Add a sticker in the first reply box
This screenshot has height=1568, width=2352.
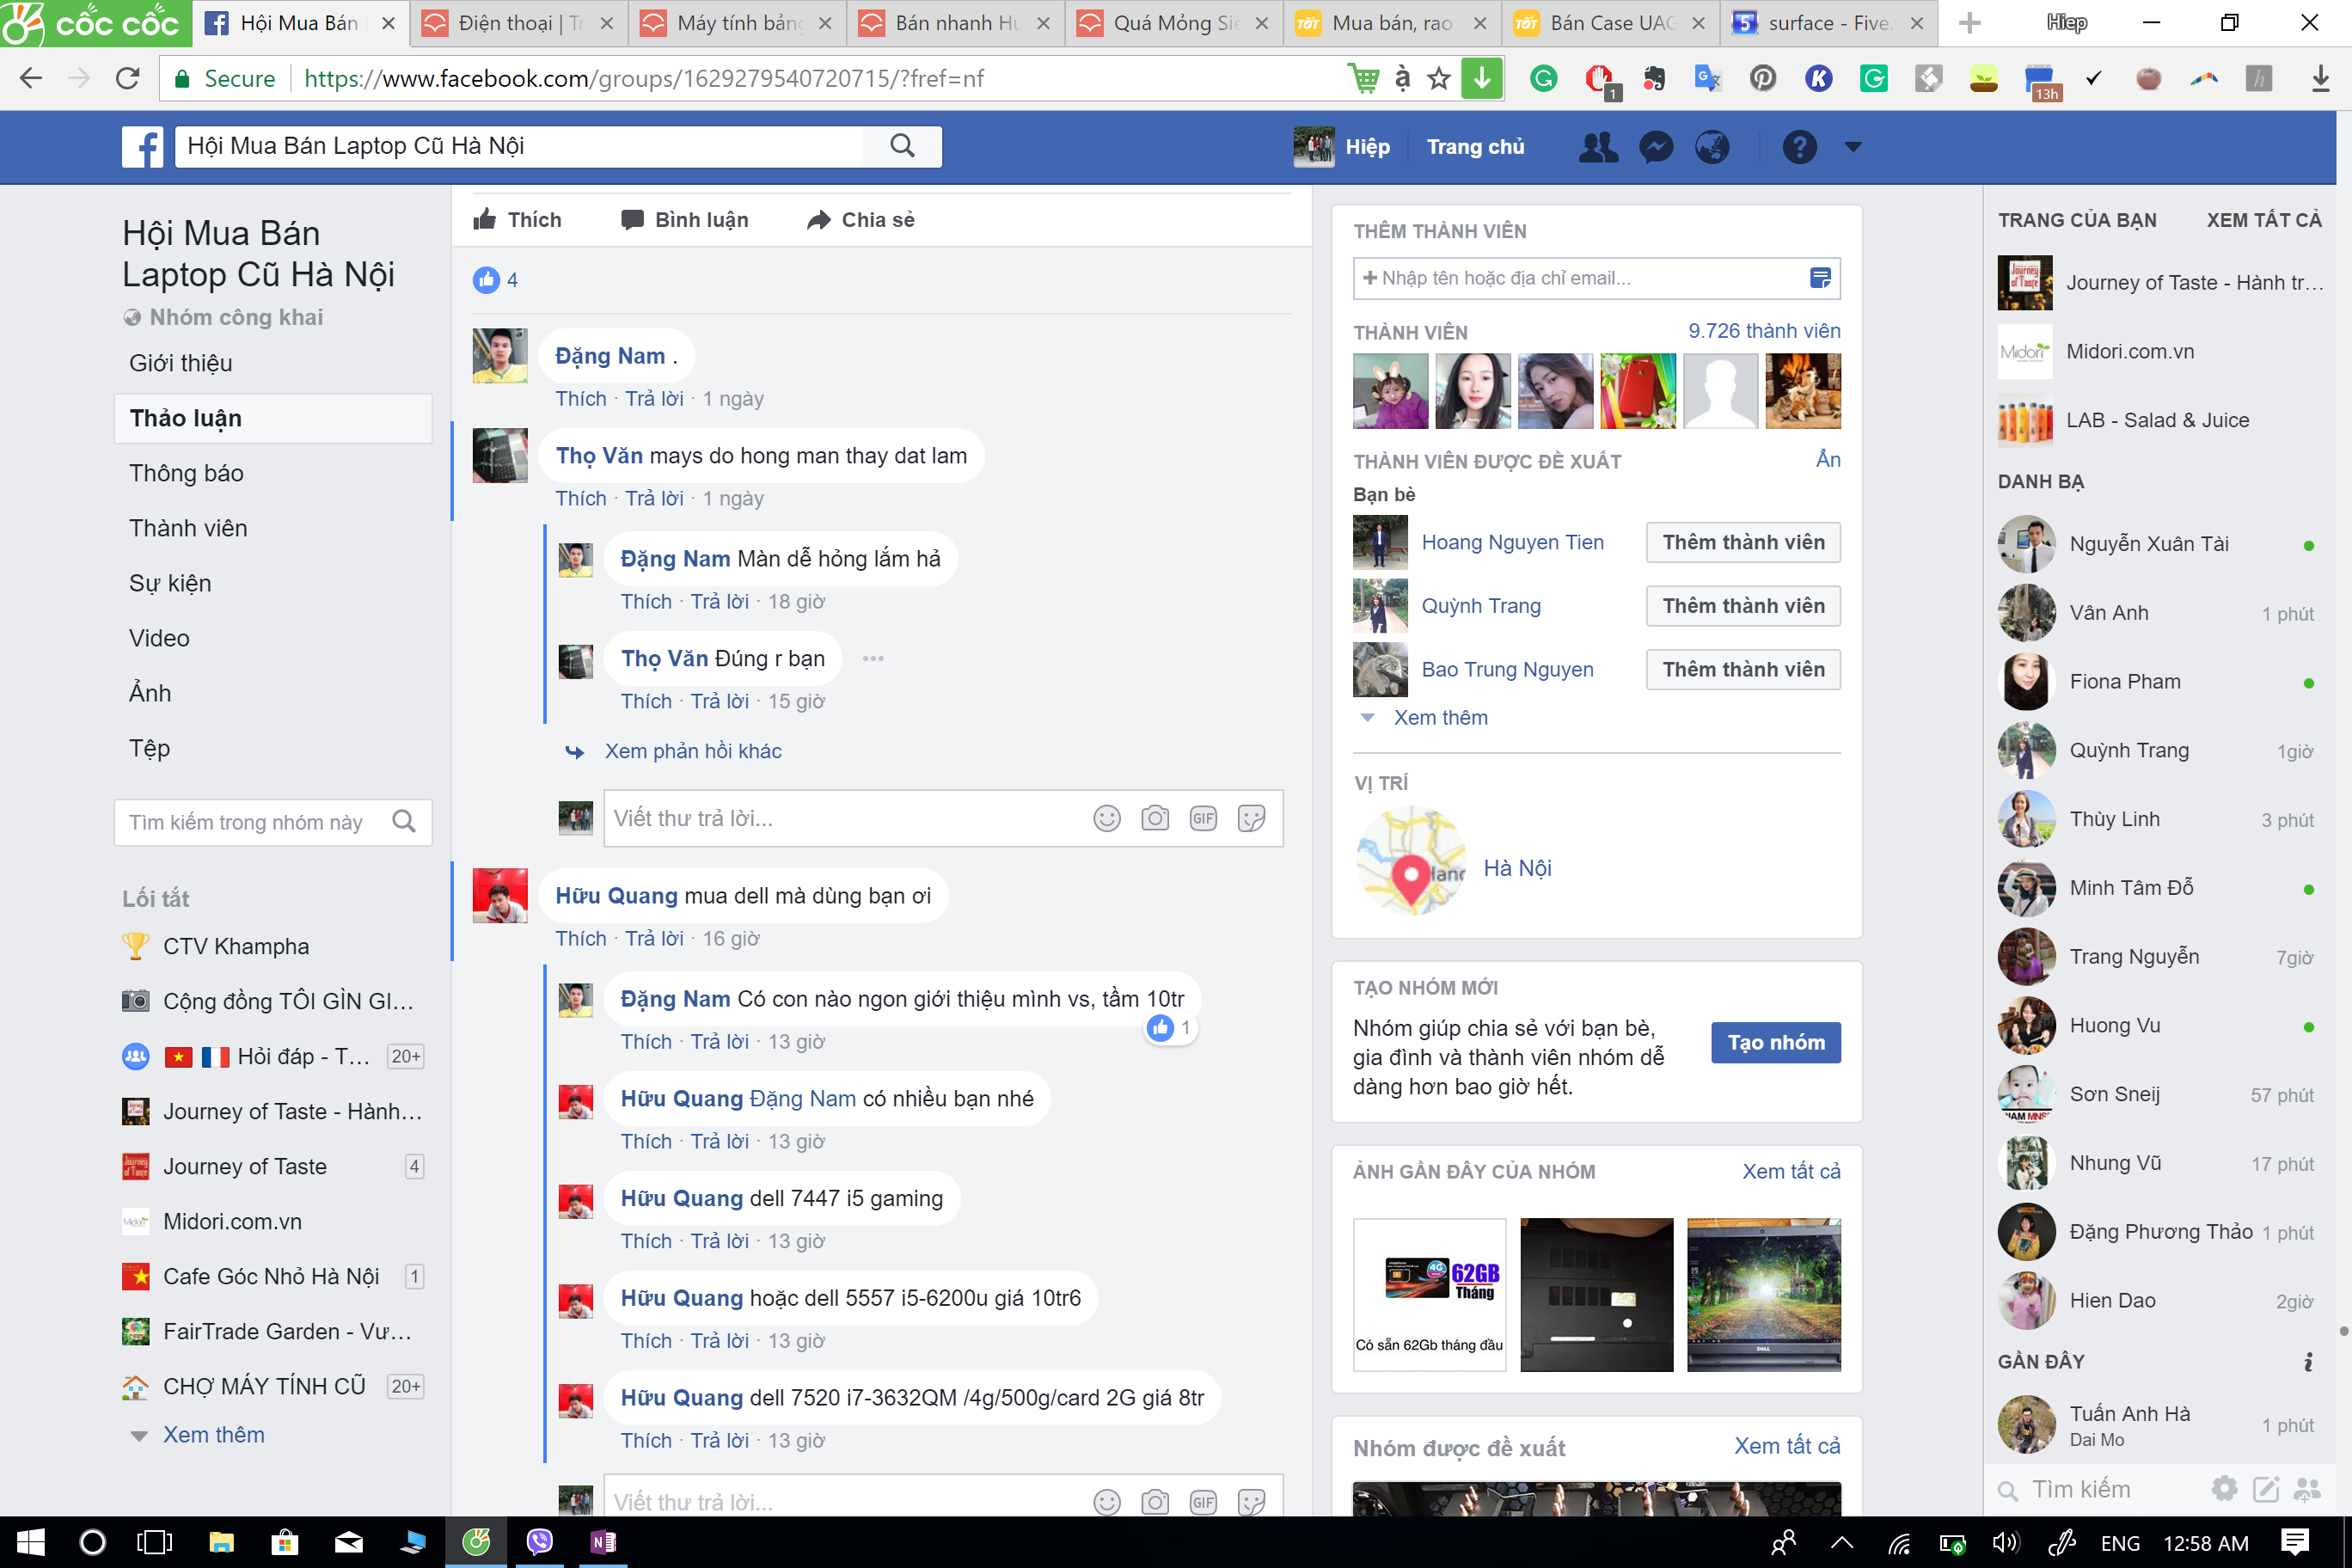(1251, 818)
